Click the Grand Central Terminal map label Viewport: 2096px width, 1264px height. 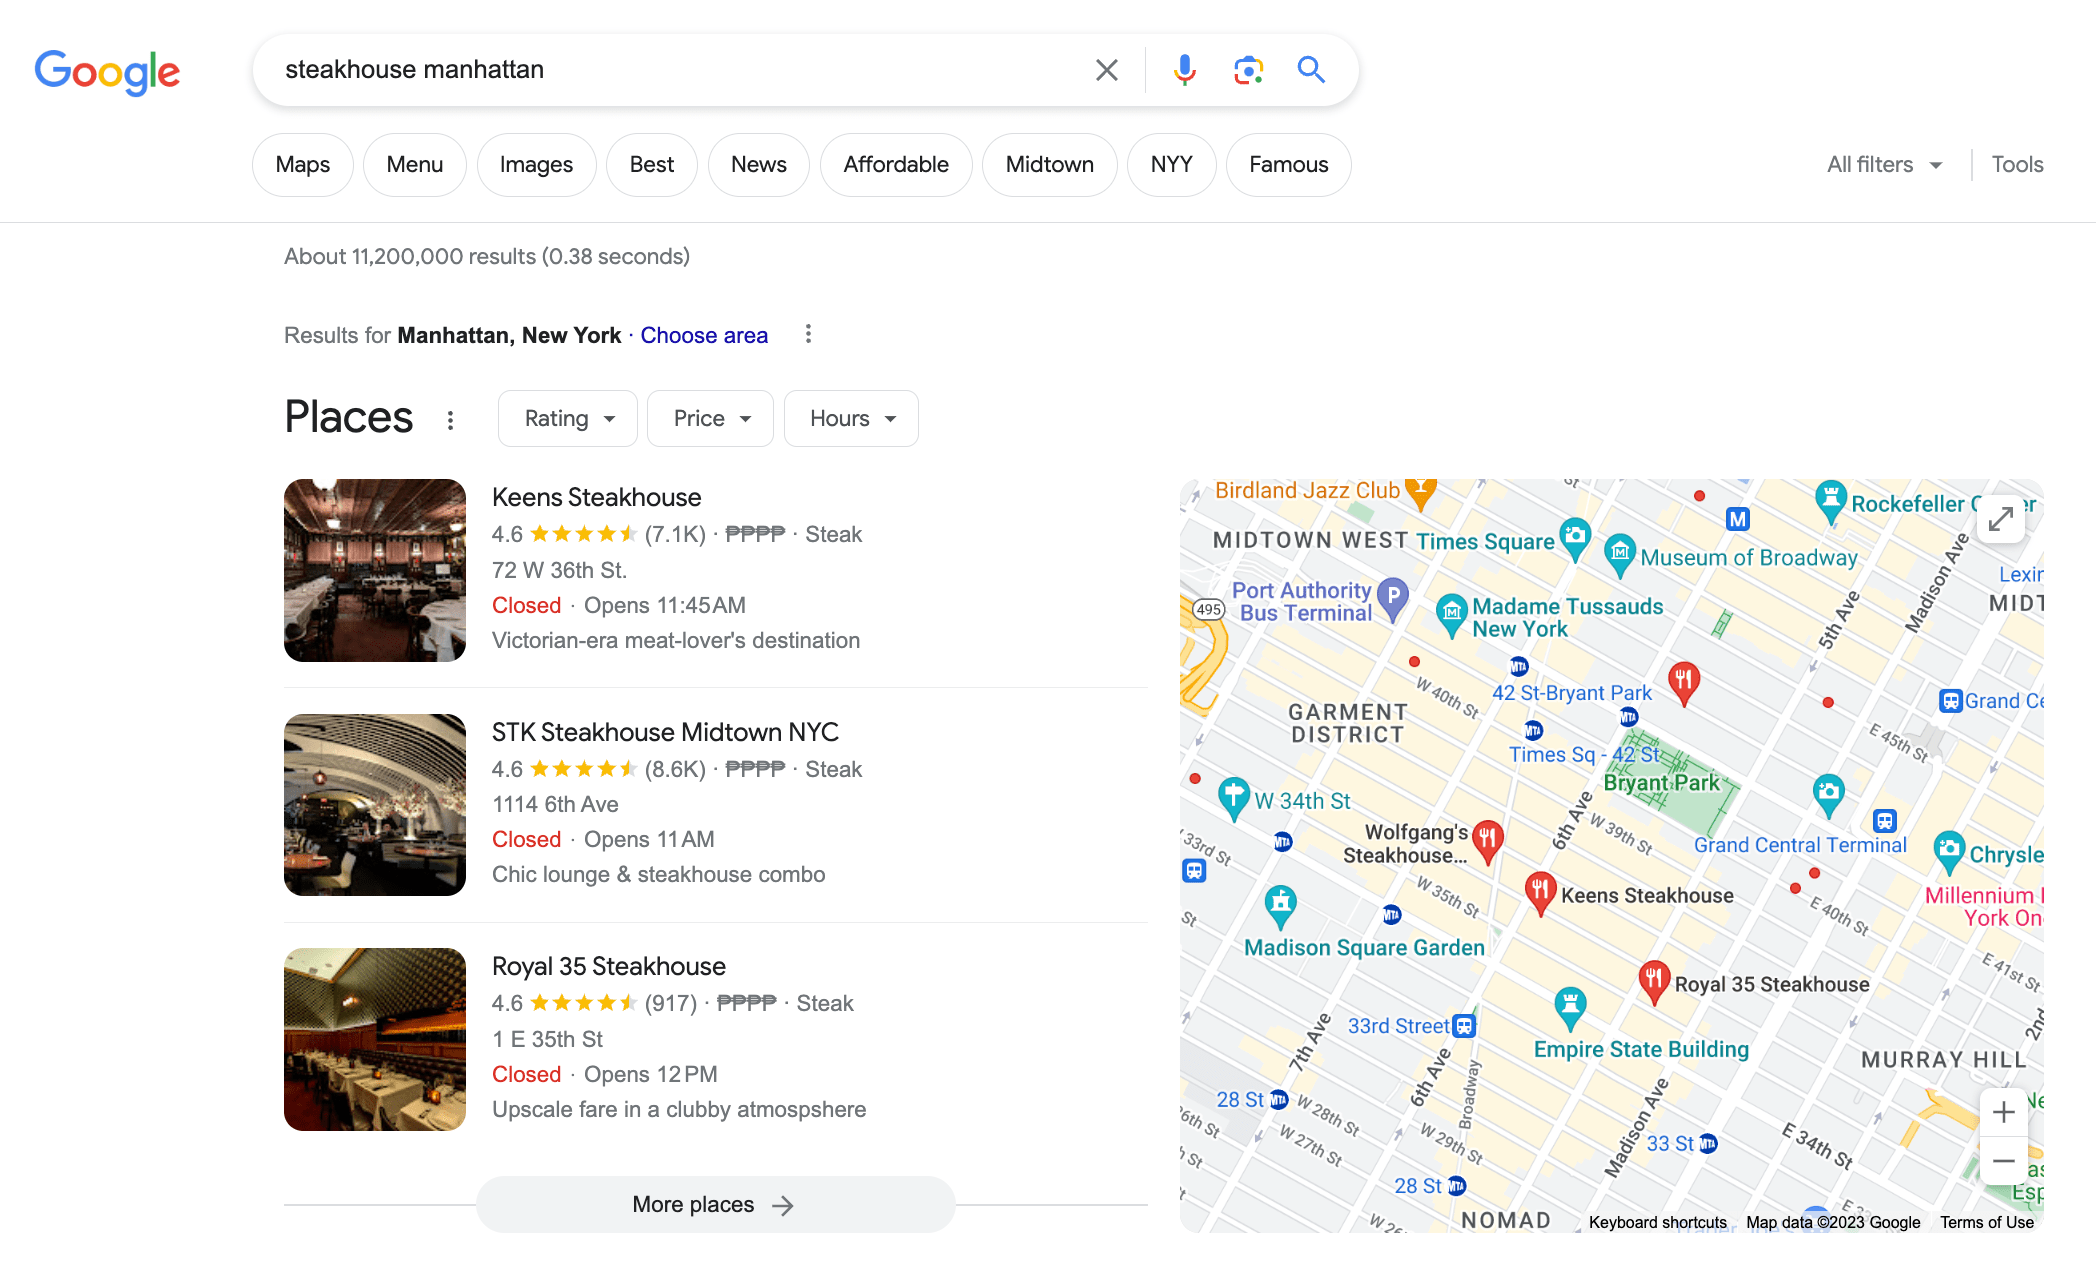[1800, 845]
